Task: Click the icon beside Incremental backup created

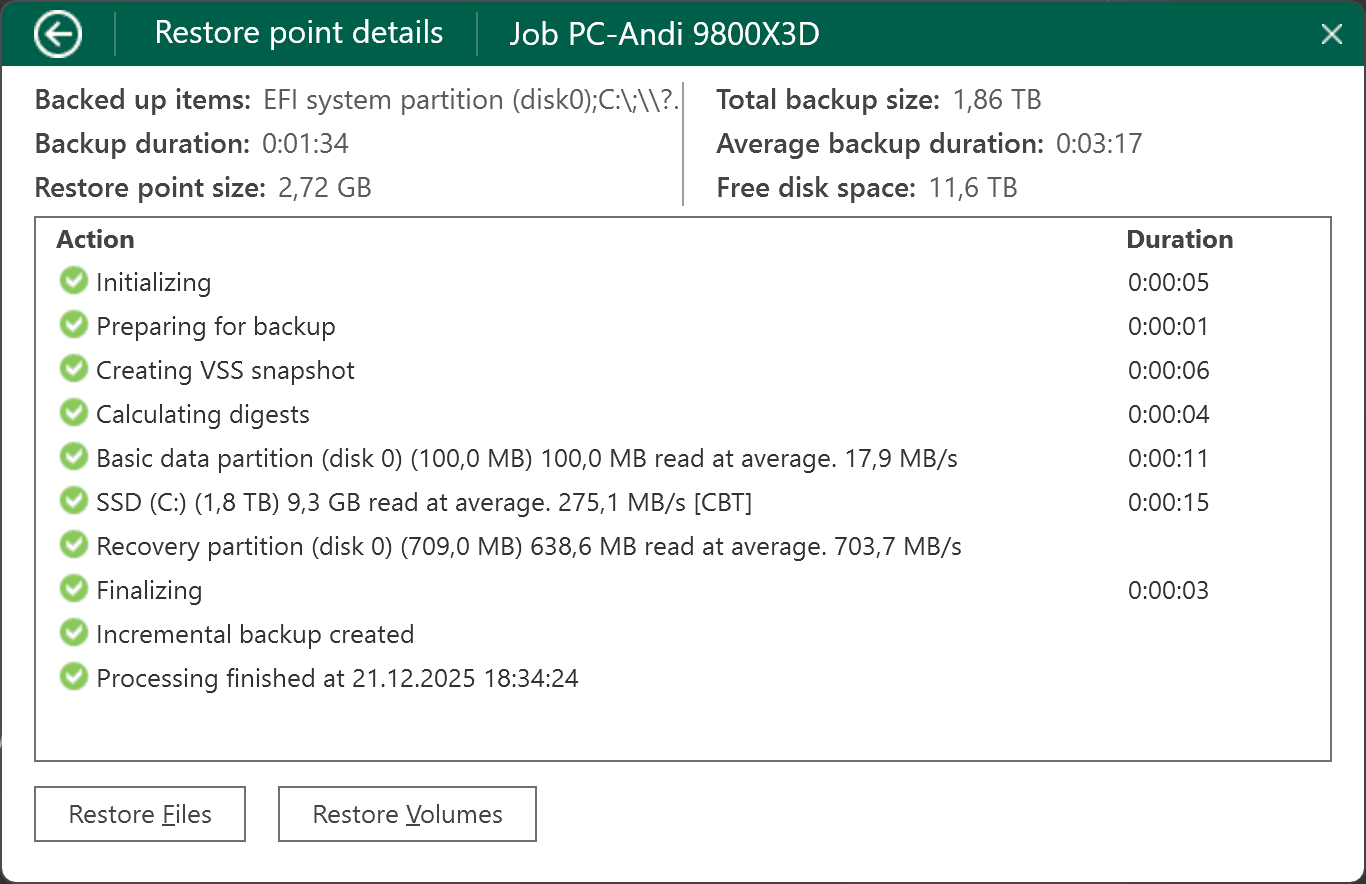Action: click(x=73, y=633)
